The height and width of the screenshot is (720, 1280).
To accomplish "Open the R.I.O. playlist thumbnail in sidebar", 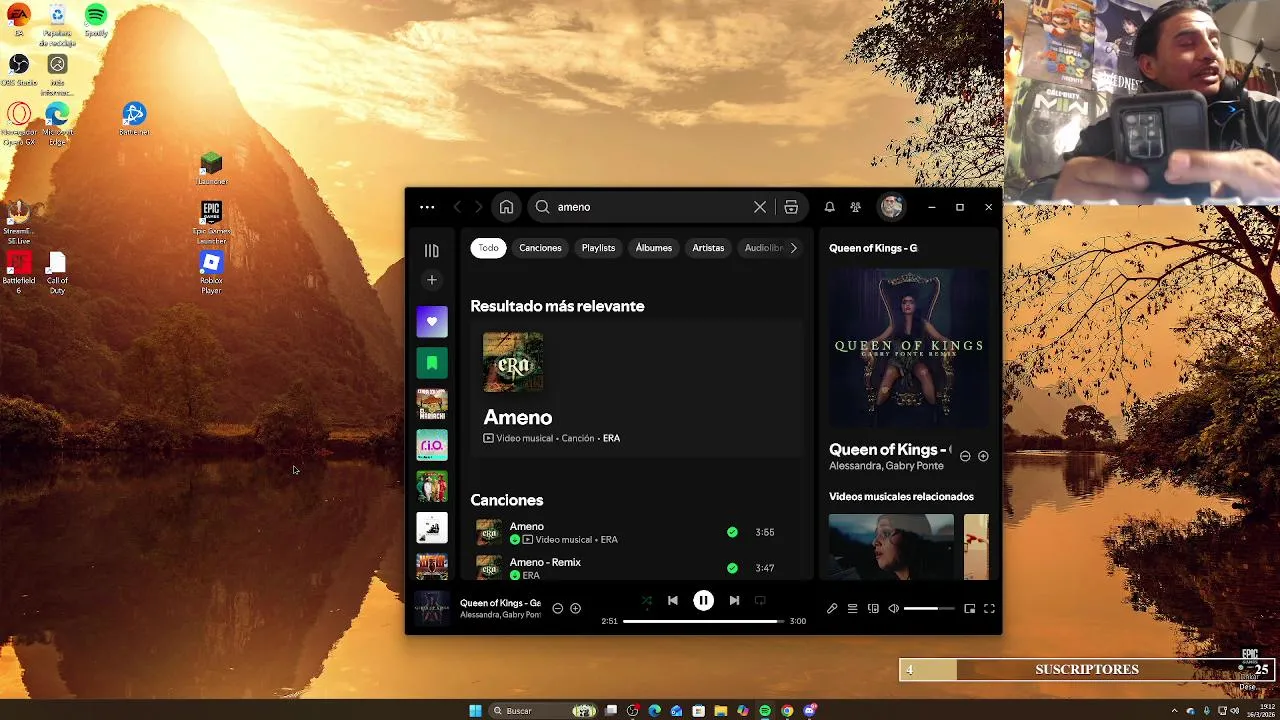I will click(432, 445).
